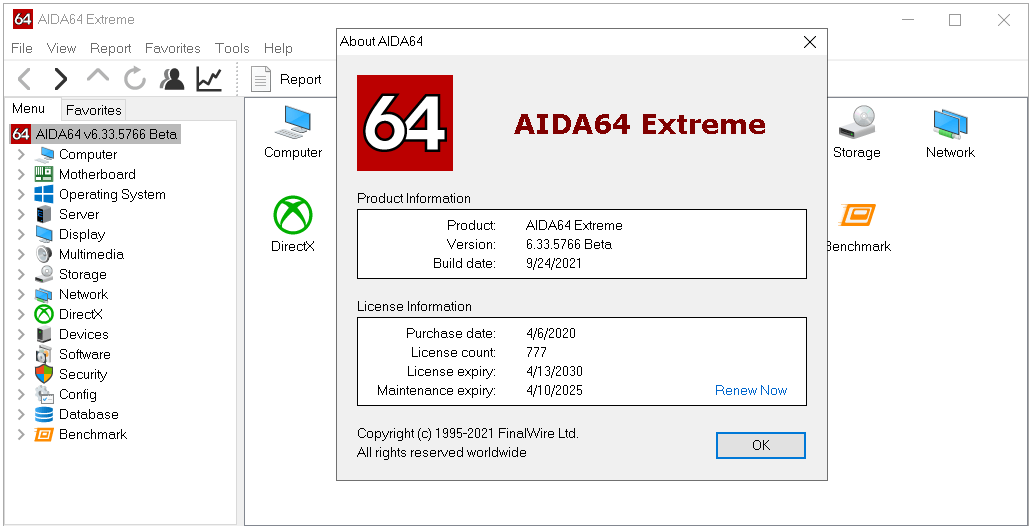Open the user profile icon in toolbar
This screenshot has height=526, width=1030.
(172, 79)
